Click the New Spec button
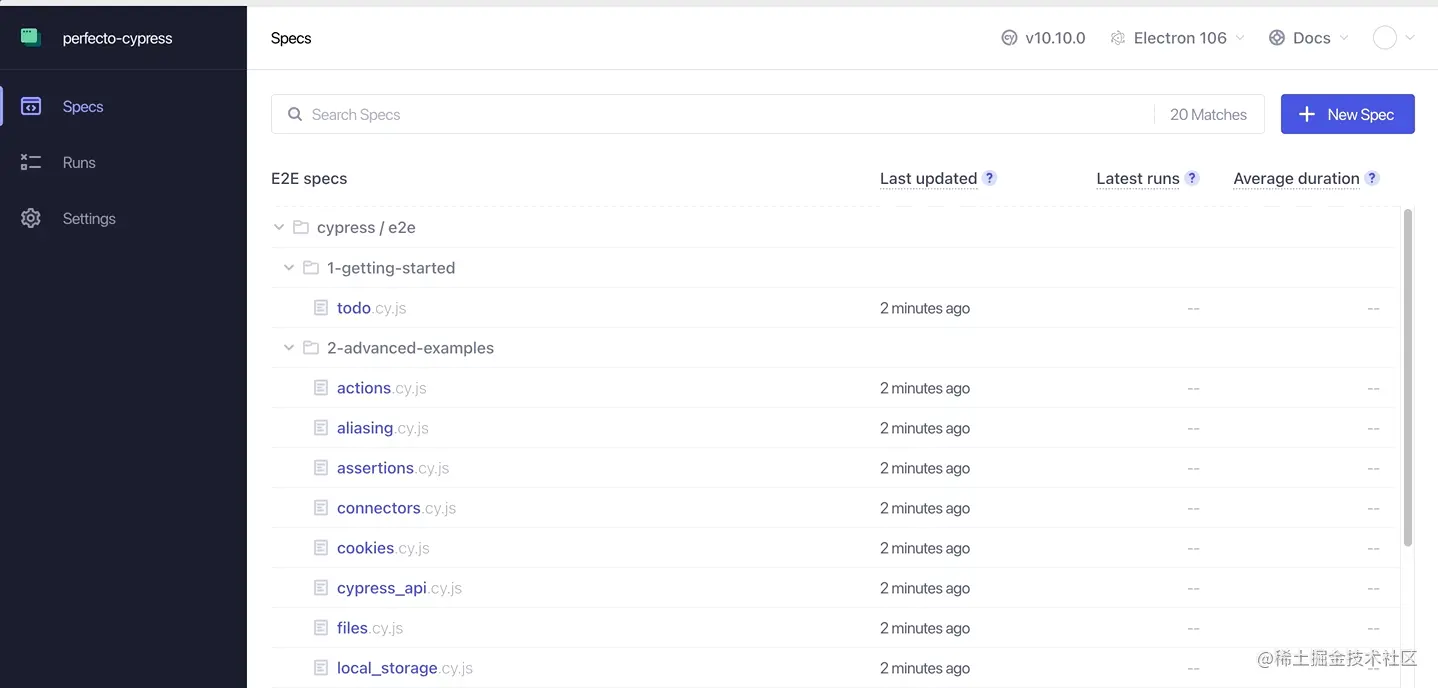The width and height of the screenshot is (1438, 688). click(1347, 114)
